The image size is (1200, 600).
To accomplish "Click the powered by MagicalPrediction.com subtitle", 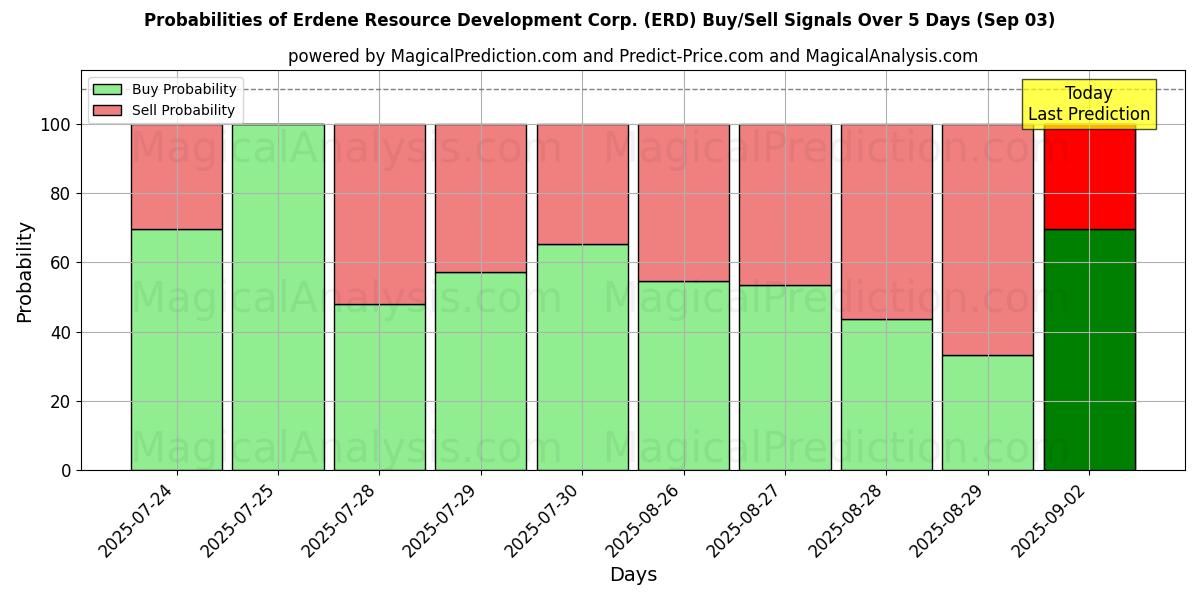I will click(632, 56).
